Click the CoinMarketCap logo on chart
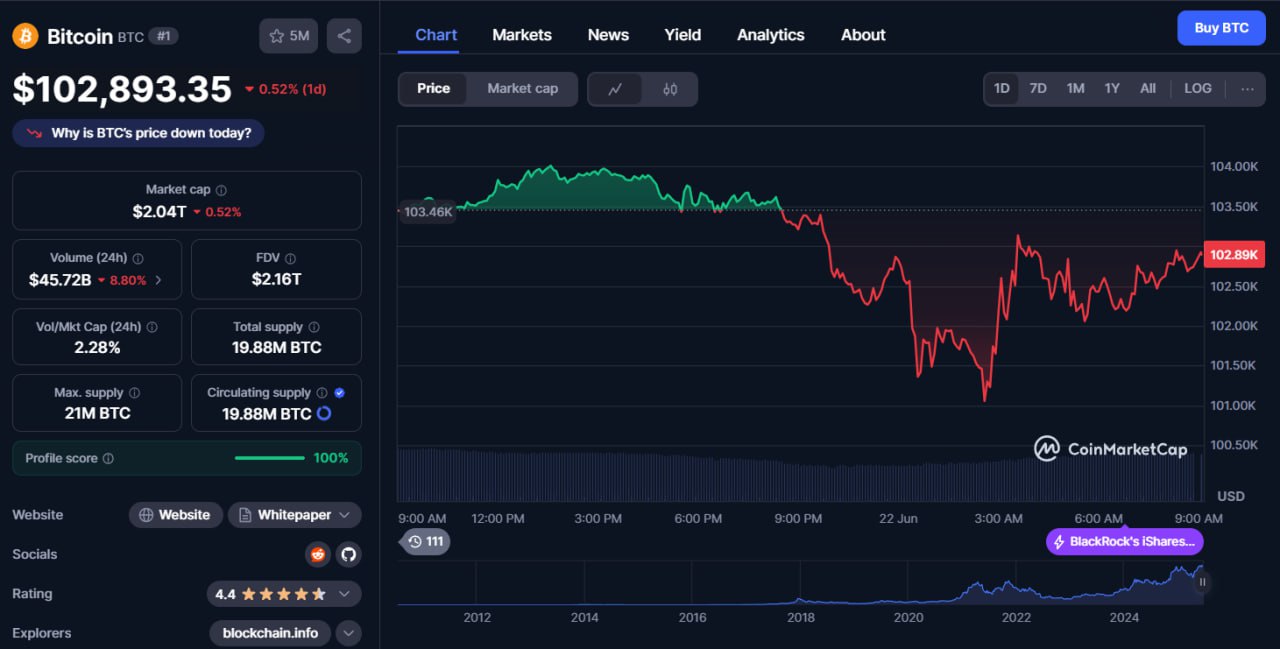The image size is (1280, 649). pos(1111,449)
